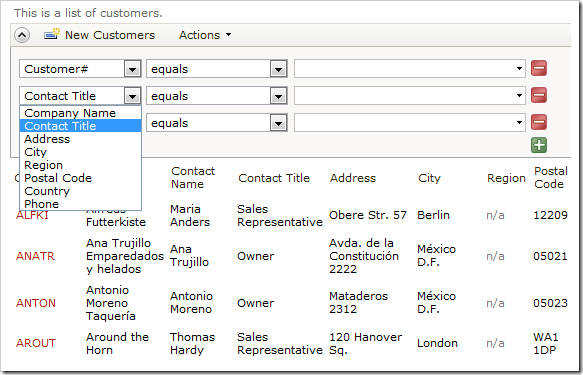Click the '120 Hanover Sq.' address cell

pos(365,343)
